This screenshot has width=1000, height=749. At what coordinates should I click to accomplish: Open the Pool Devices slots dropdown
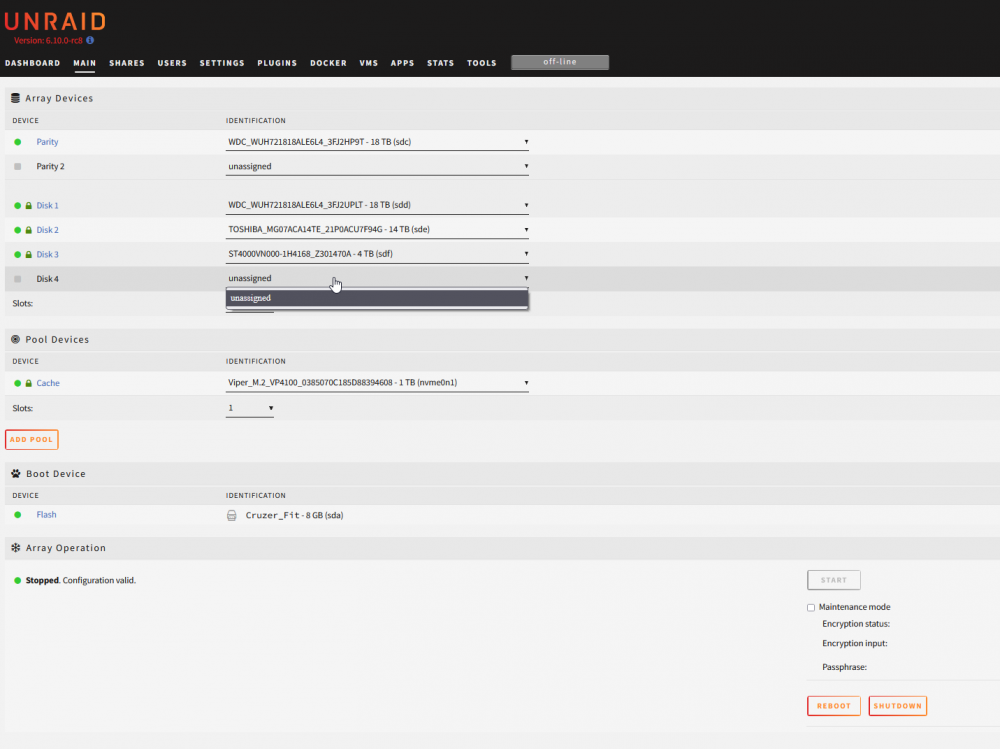tap(250, 408)
